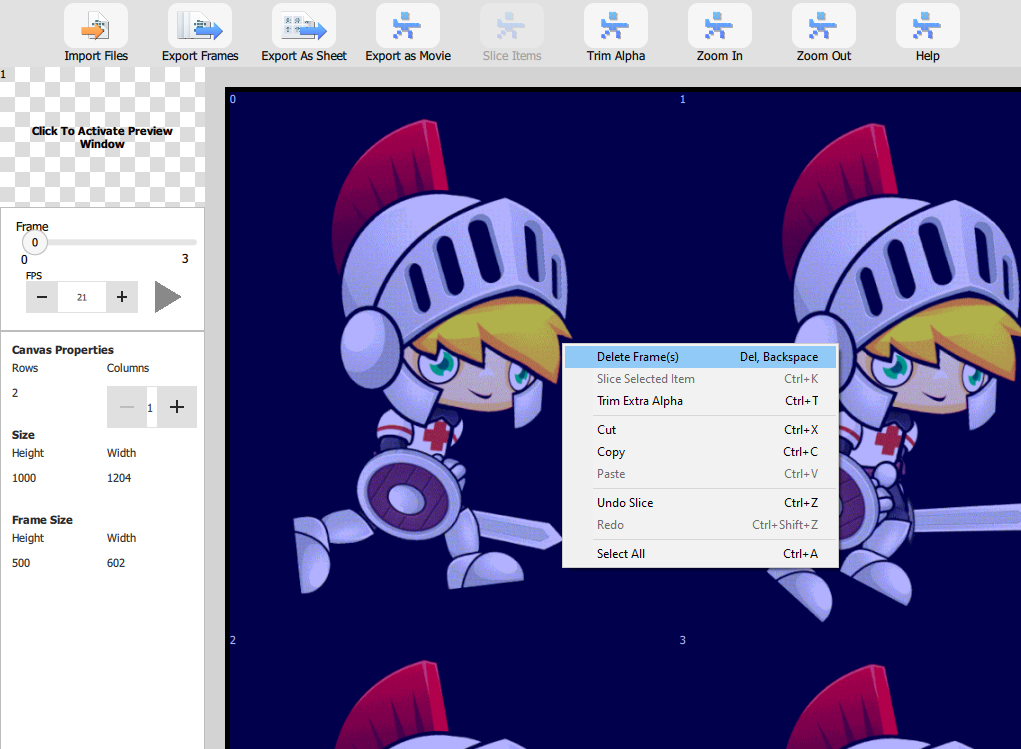The height and width of the screenshot is (749, 1021).
Task: Click the Zoom Out toolbar icon
Action: [x=824, y=26]
